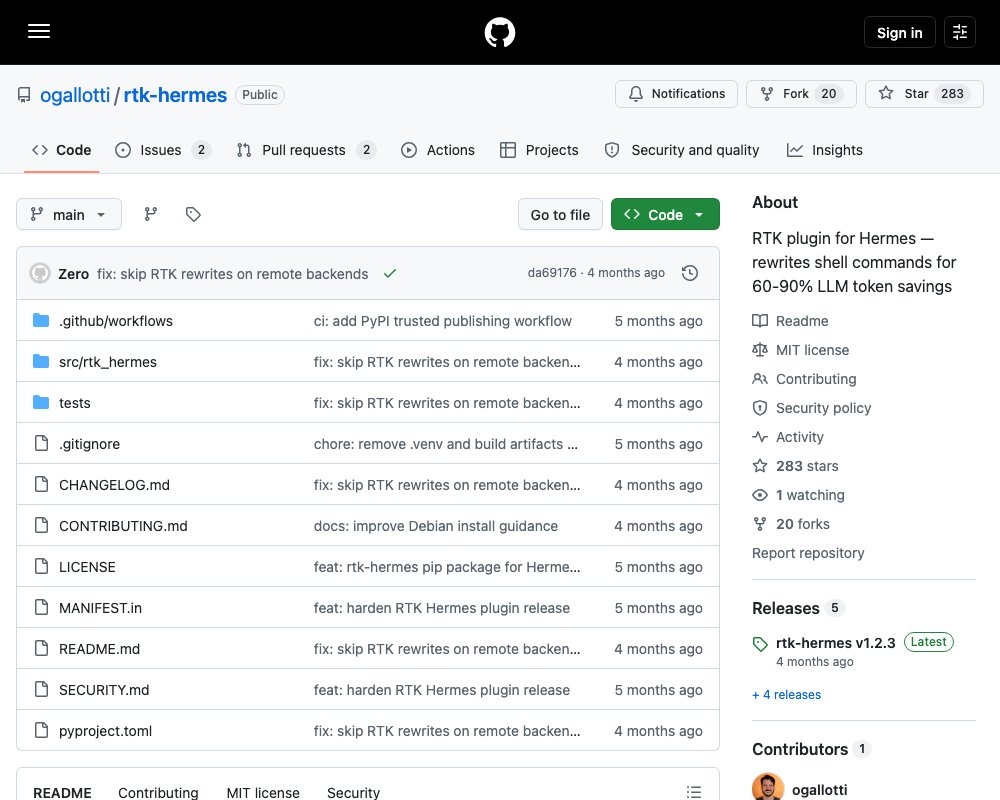The height and width of the screenshot is (800, 1000).
Task: Open latest commit message link
Action: [x=232, y=274]
